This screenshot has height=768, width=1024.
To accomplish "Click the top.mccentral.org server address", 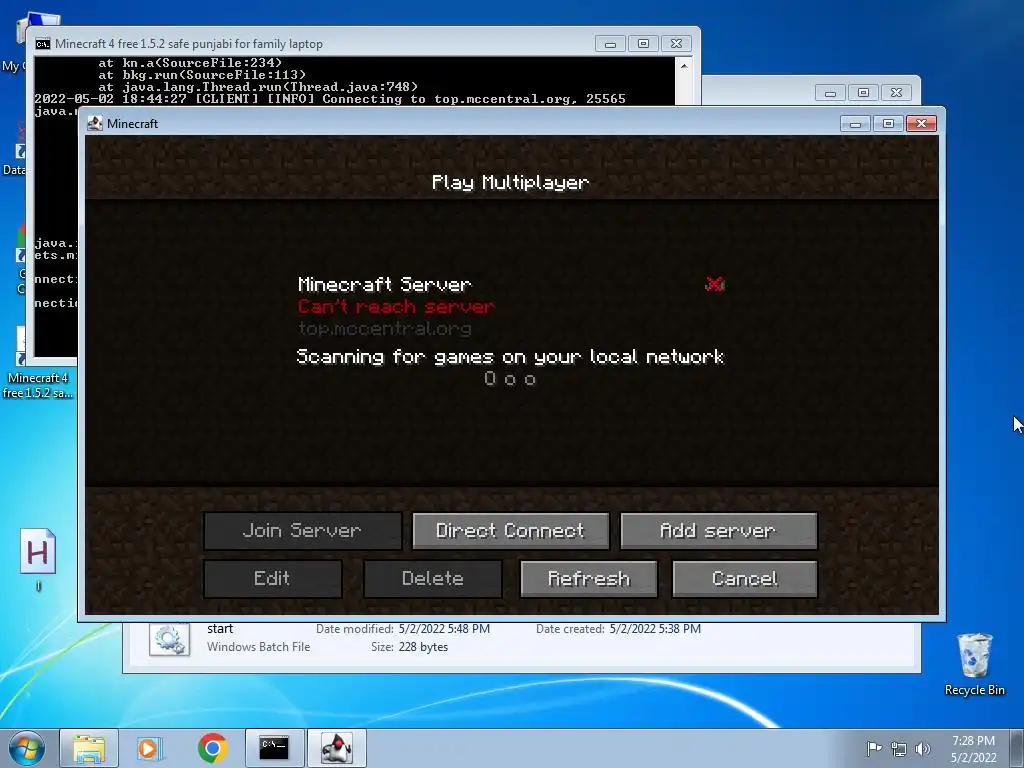I will click(385, 328).
